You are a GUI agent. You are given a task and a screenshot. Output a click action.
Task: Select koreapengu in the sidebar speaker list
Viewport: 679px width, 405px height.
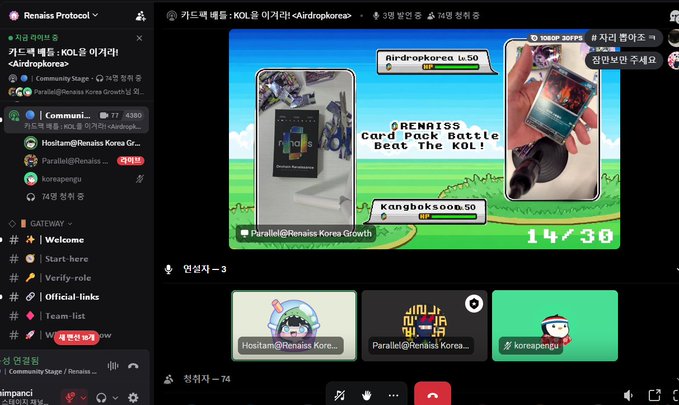click(x=61, y=179)
